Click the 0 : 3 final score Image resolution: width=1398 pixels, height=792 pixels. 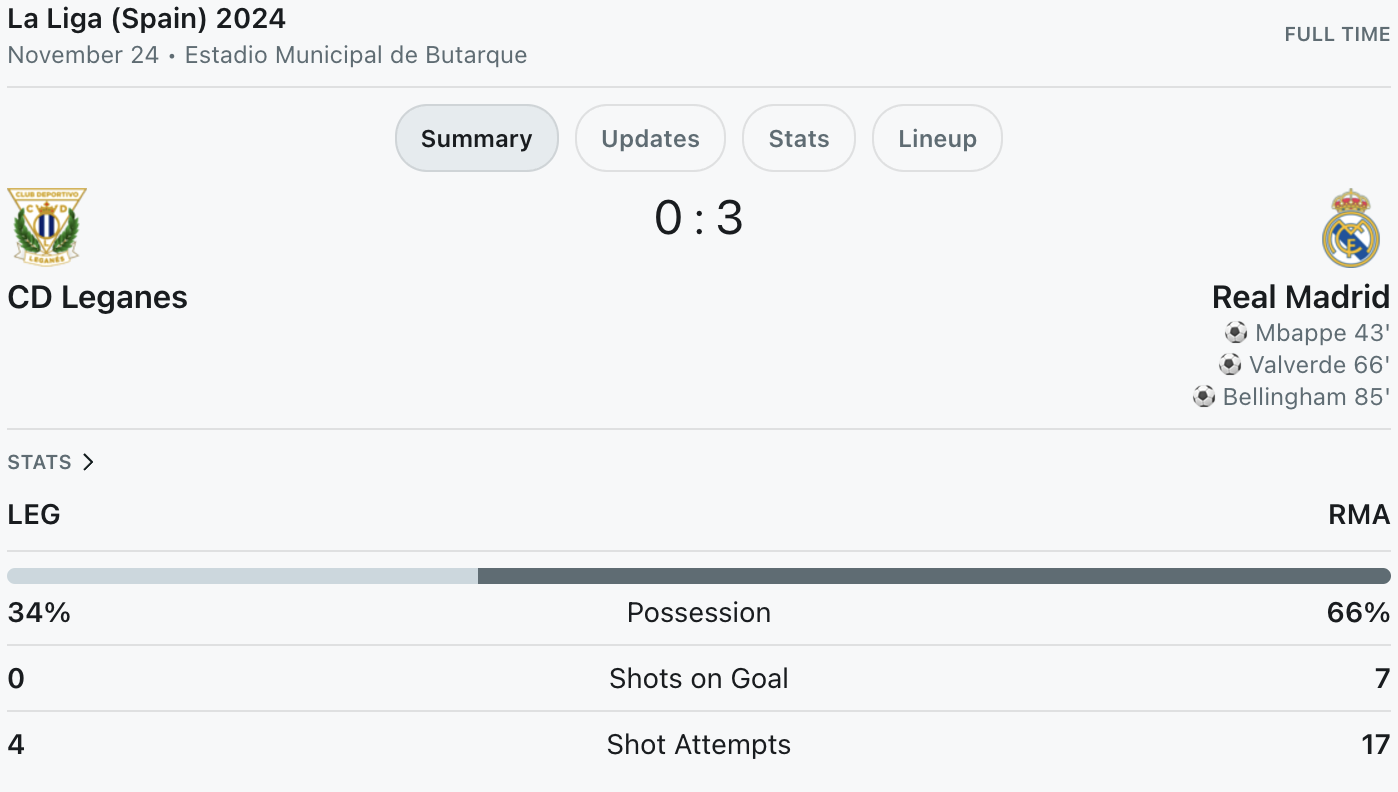pos(699,218)
